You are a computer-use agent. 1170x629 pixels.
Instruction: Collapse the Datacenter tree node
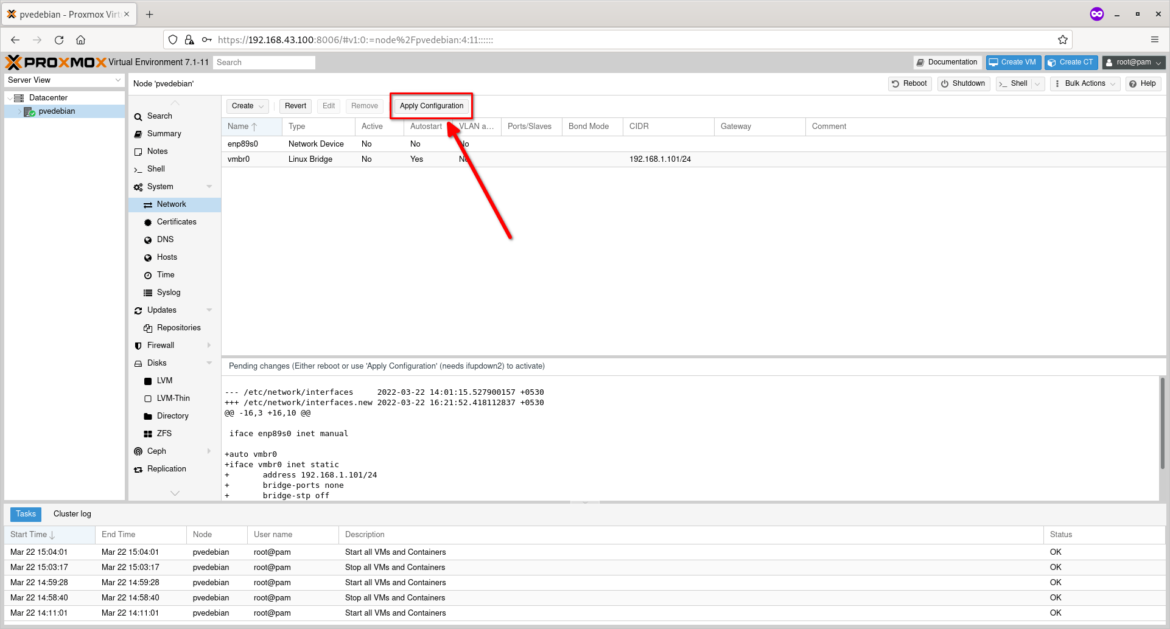pos(10,98)
